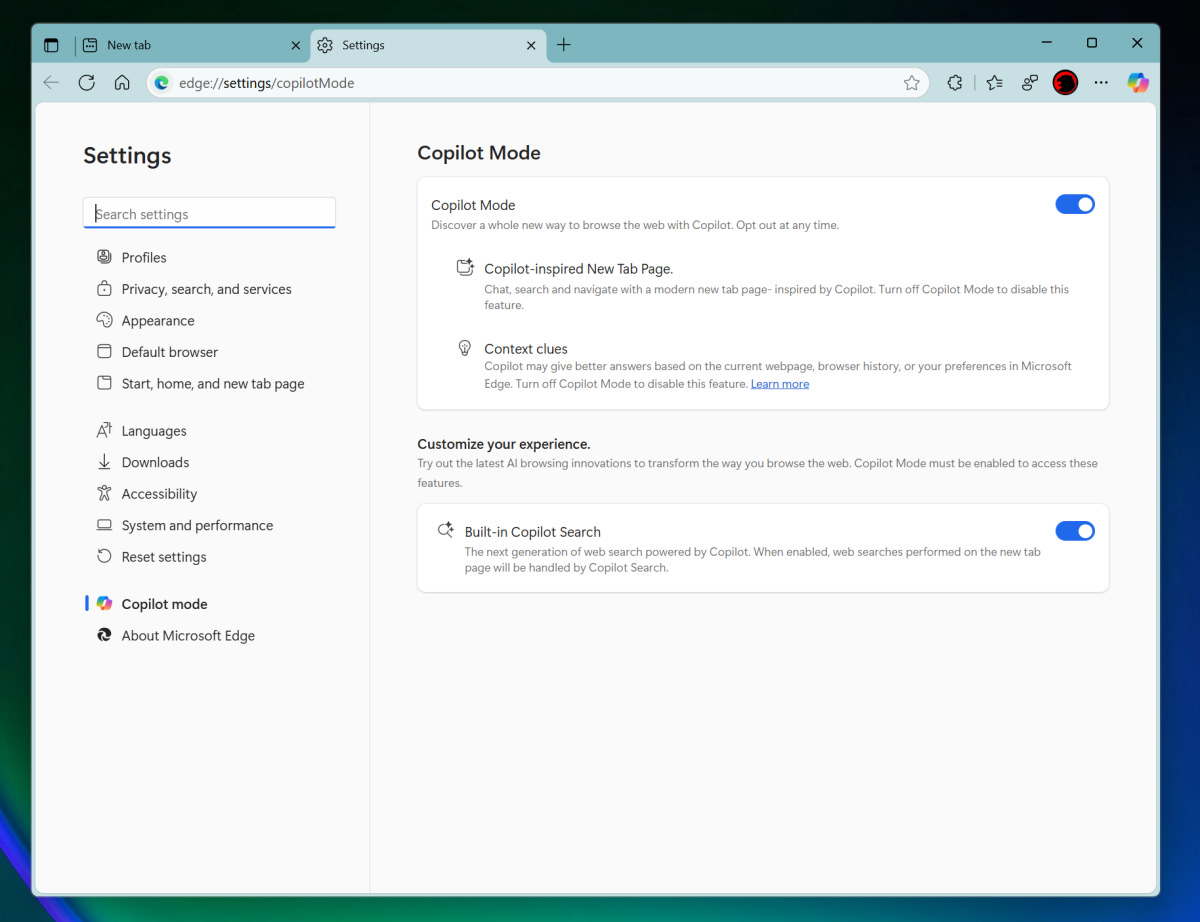
Task: Reload the page with the refresh icon
Action: click(x=86, y=83)
